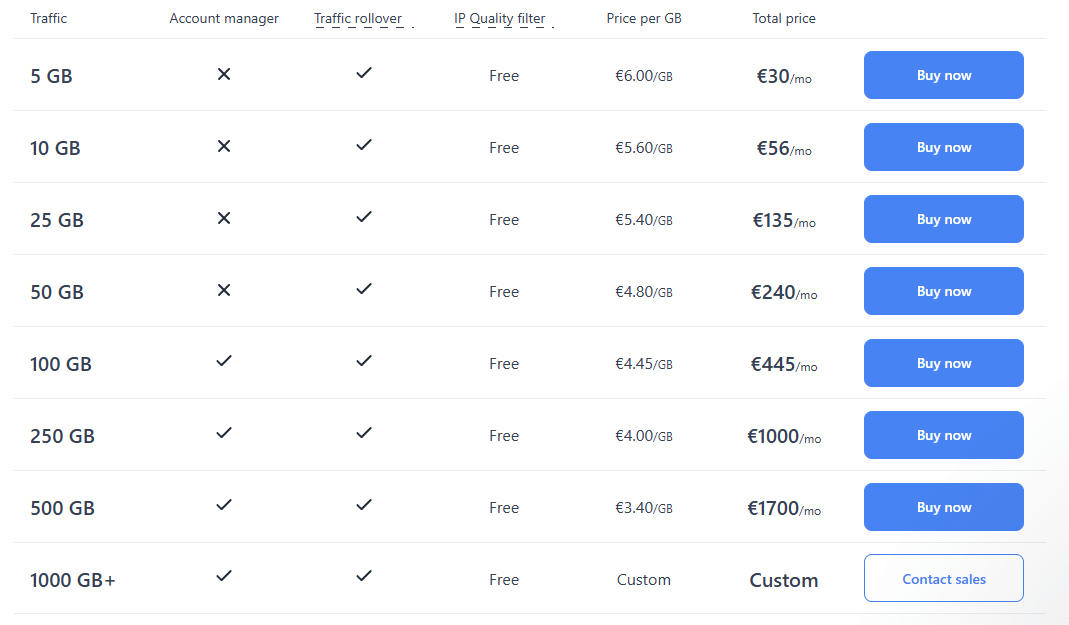Click Traffic rollover checkmark in 1000 GB+ row

pyautogui.click(x=364, y=576)
